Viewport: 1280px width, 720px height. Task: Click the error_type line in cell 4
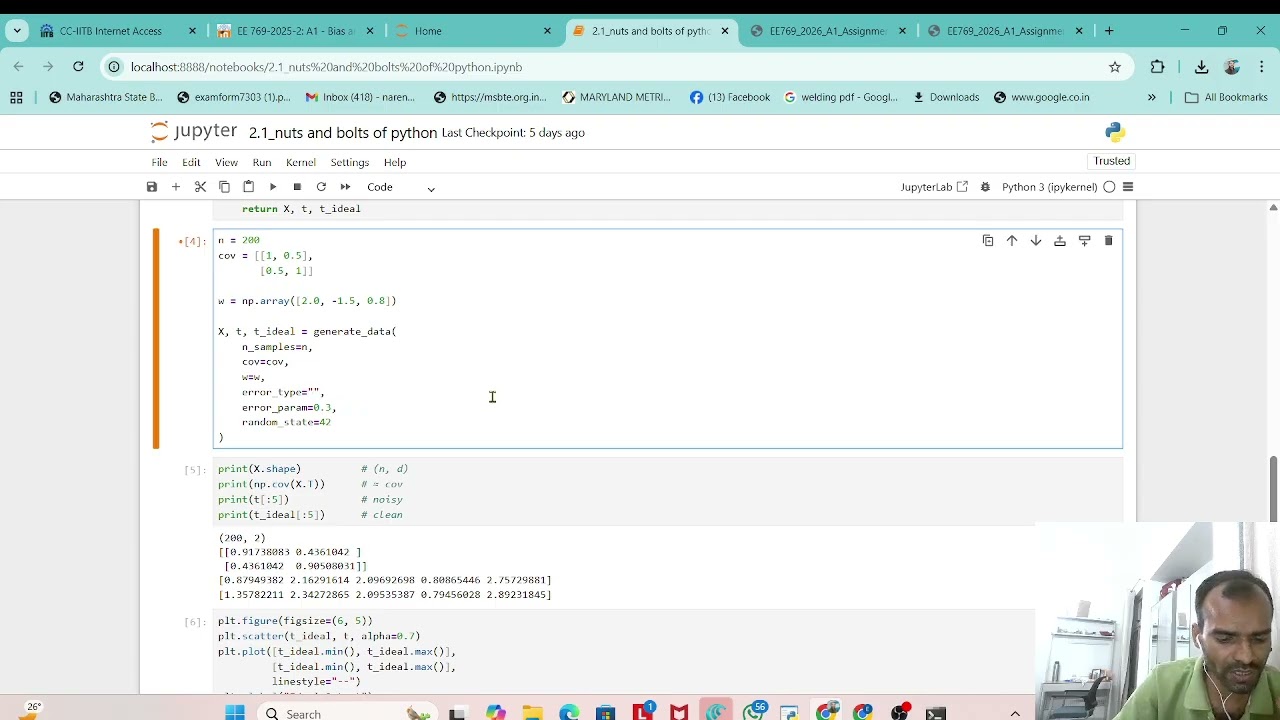pyautogui.click(x=283, y=392)
